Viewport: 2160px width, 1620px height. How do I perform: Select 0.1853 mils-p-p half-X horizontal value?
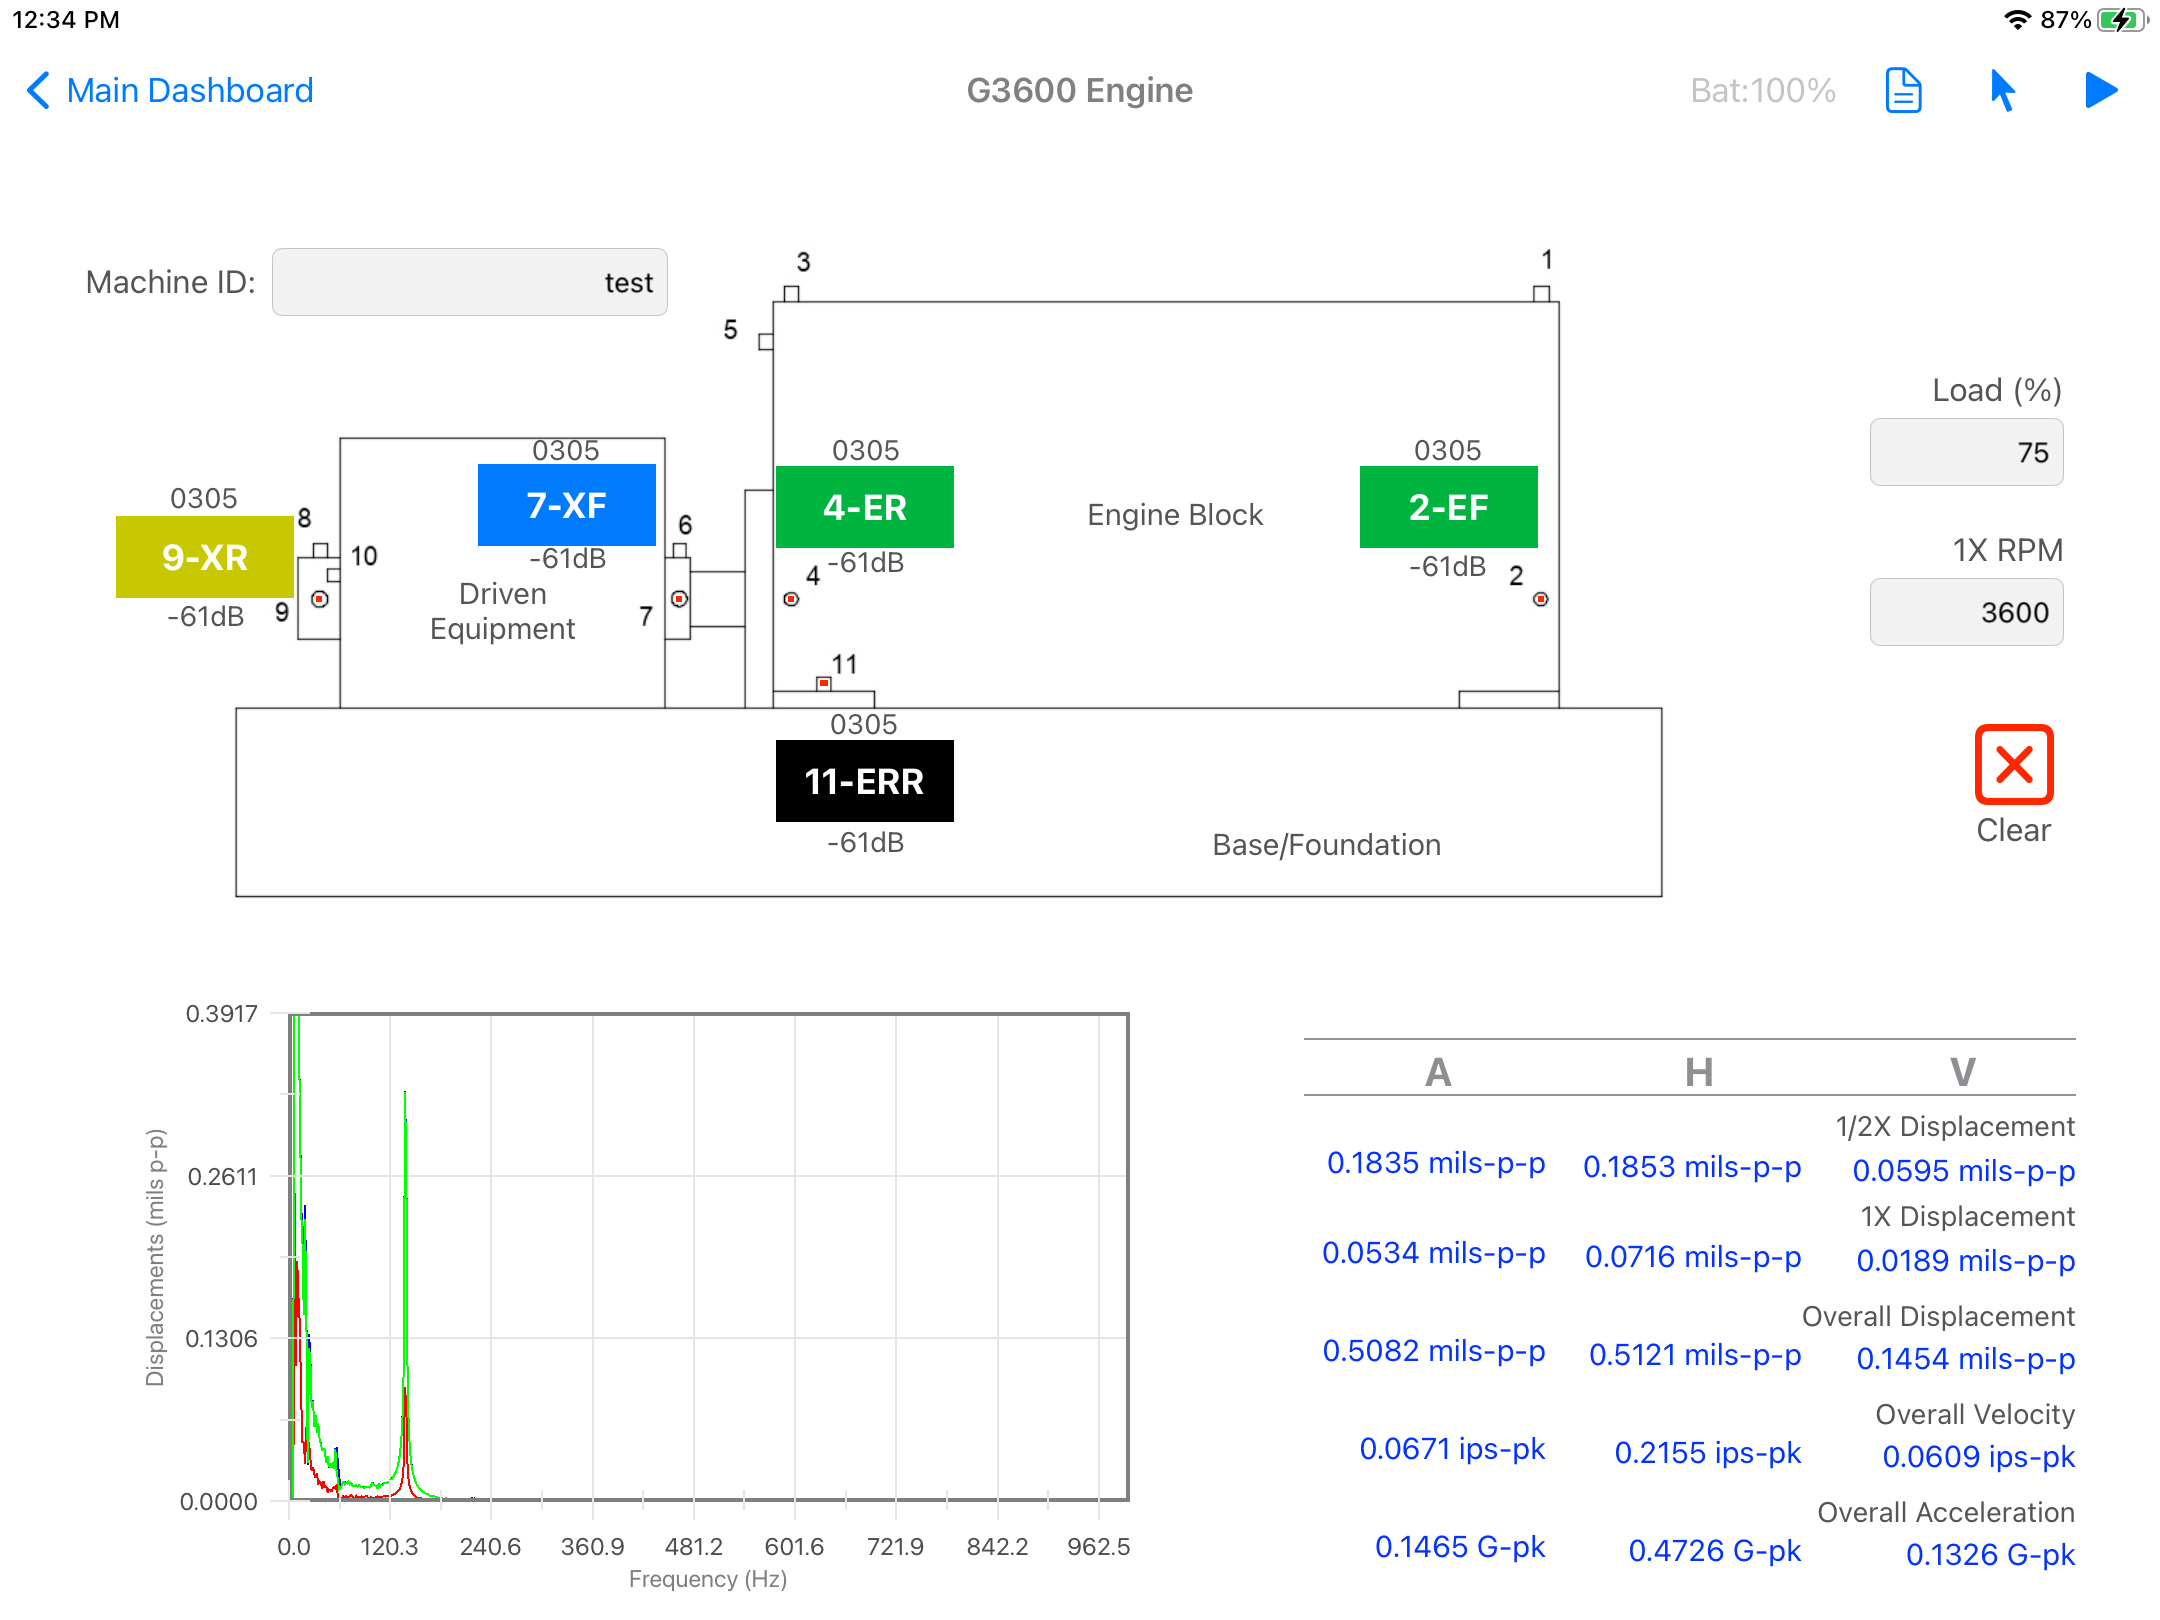click(x=1692, y=1167)
